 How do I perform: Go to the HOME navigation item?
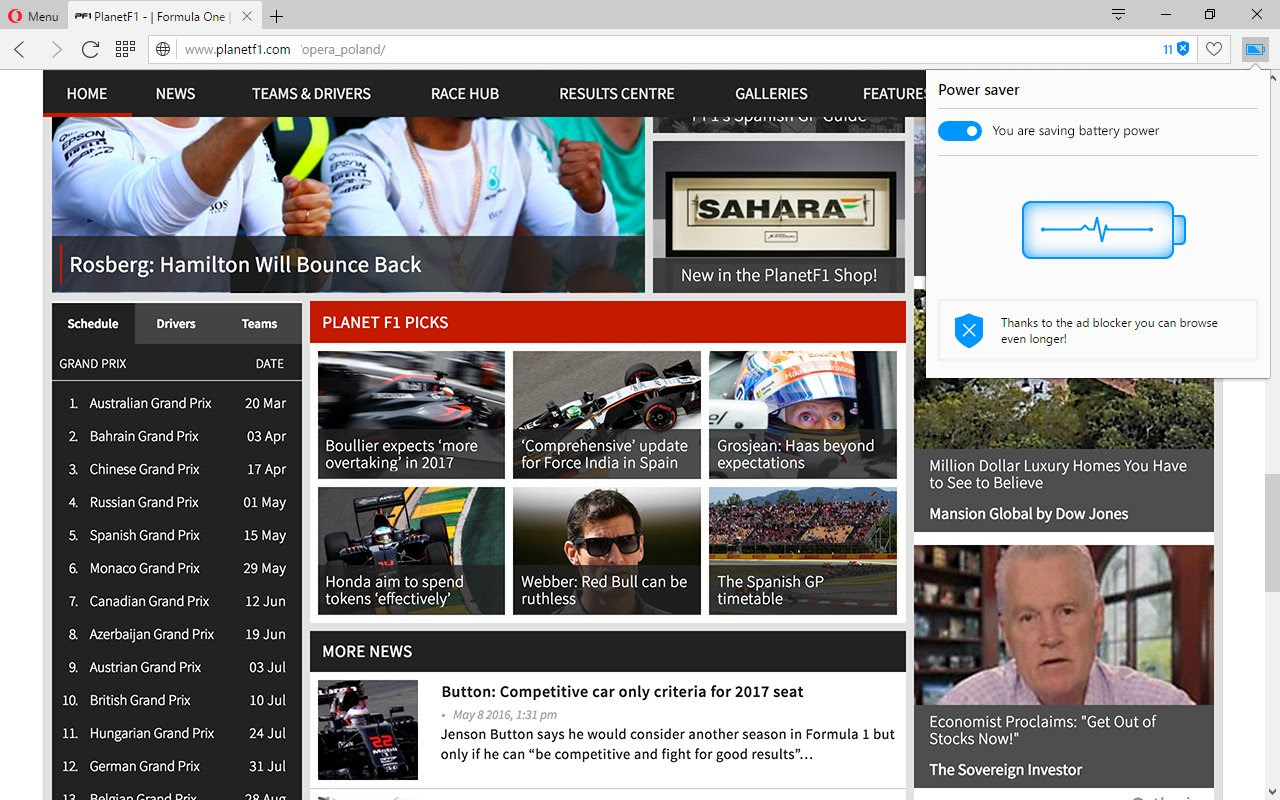tap(87, 94)
